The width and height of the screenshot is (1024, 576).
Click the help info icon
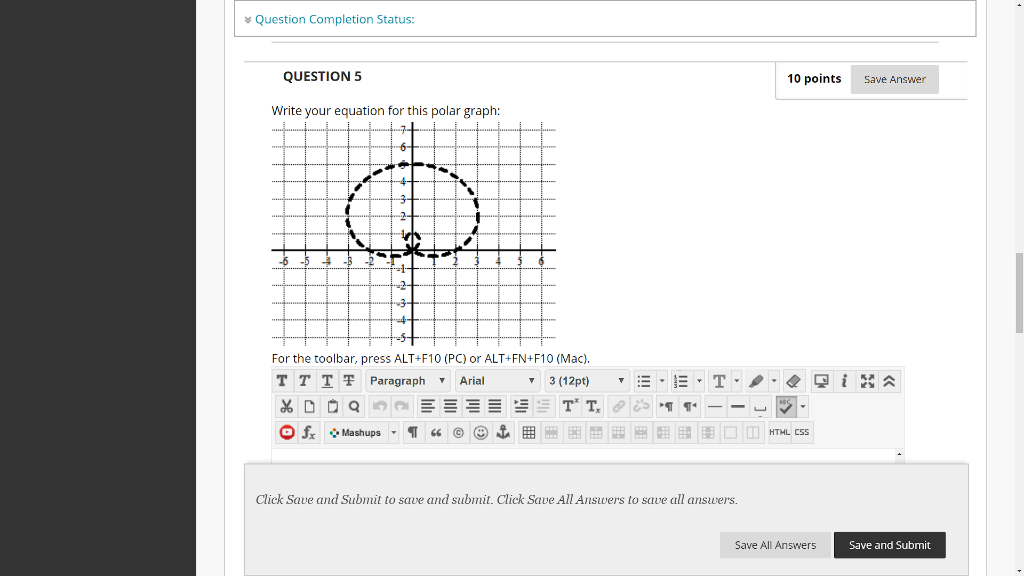coord(844,381)
